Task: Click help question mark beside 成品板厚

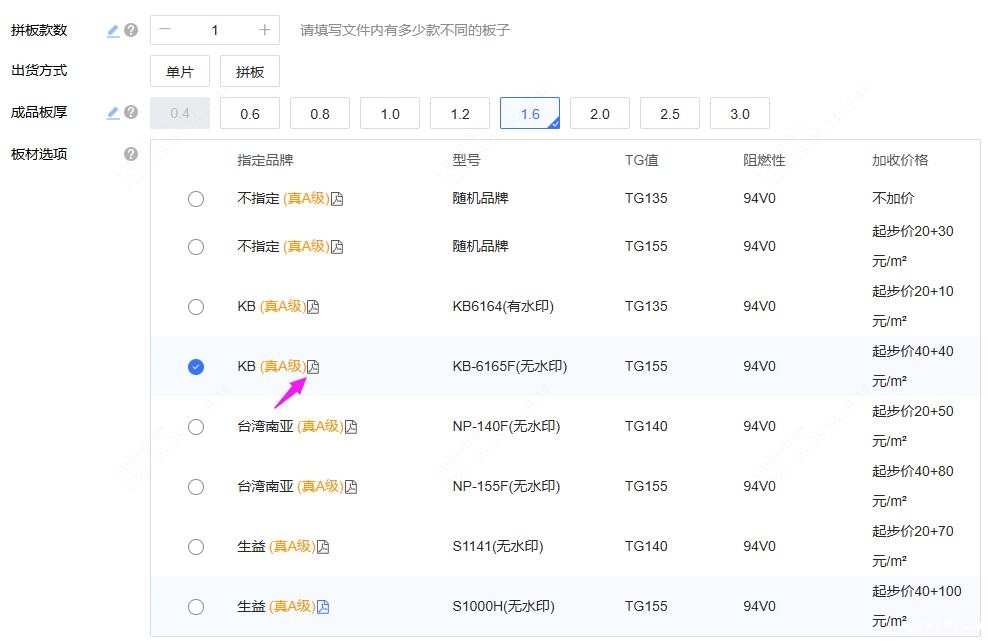Action: pos(131,113)
